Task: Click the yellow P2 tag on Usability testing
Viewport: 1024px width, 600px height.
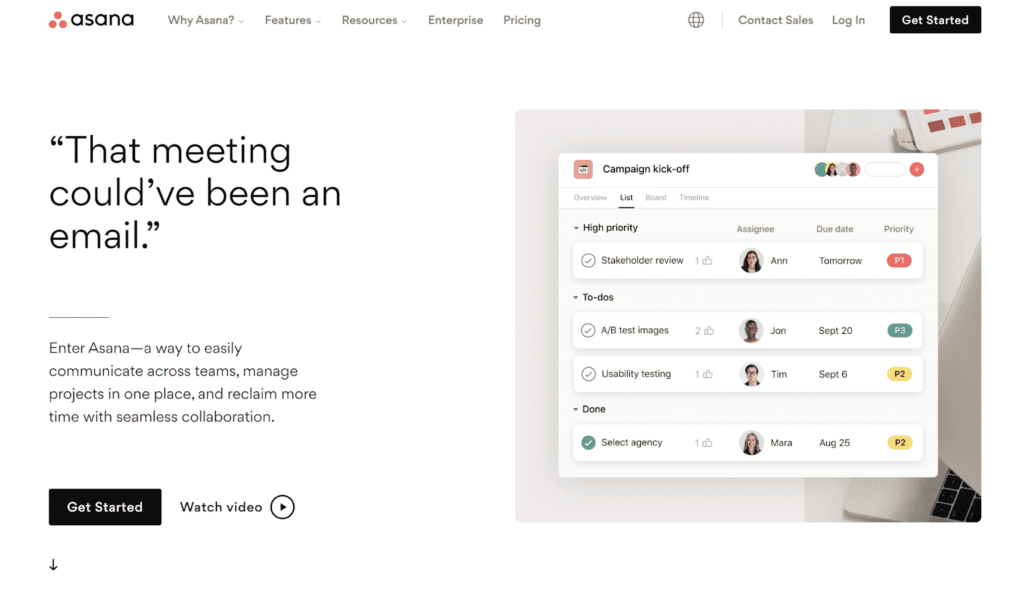Action: click(x=899, y=374)
